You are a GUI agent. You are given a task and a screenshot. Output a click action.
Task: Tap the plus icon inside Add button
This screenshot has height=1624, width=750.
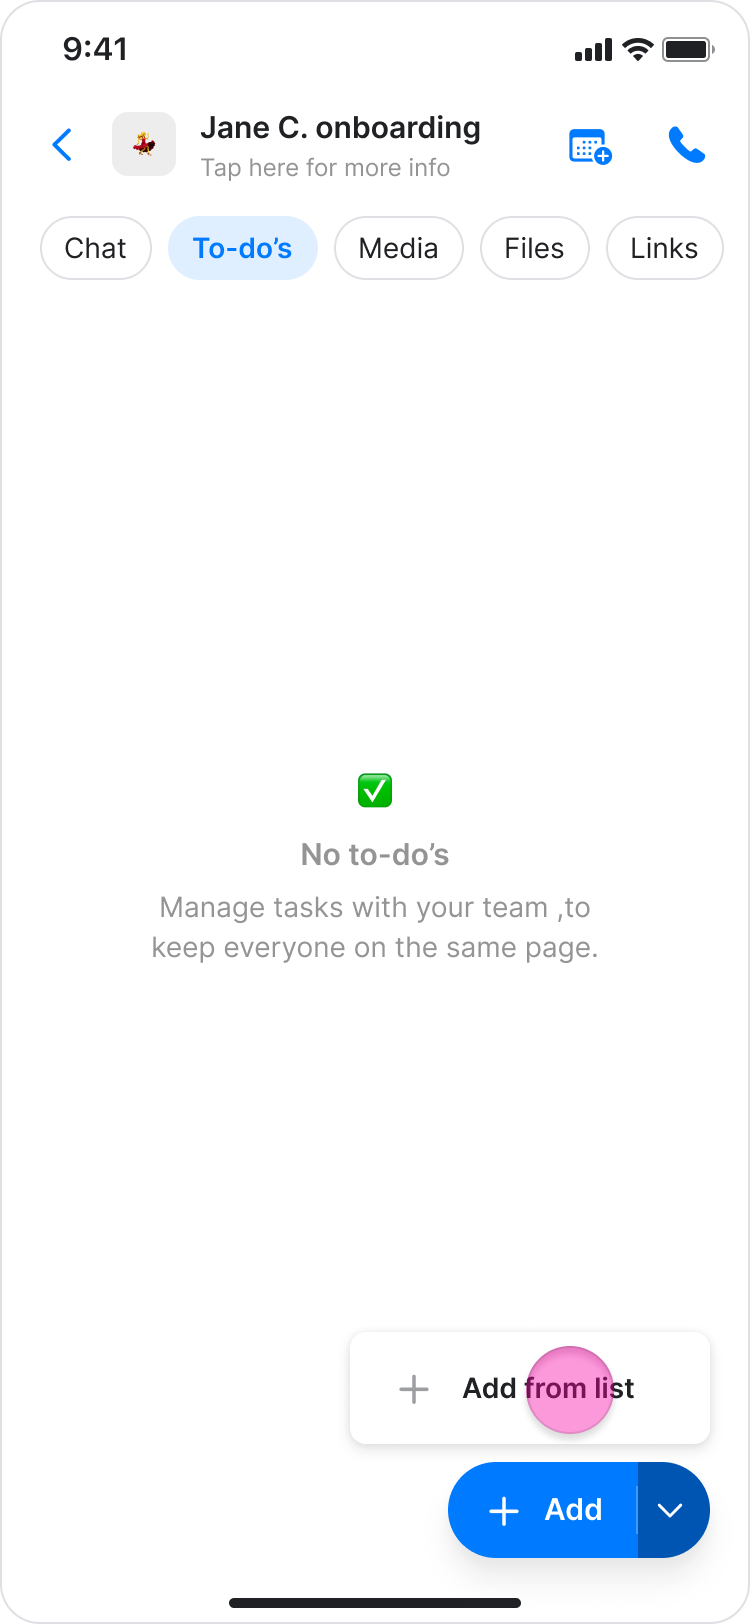point(504,1511)
